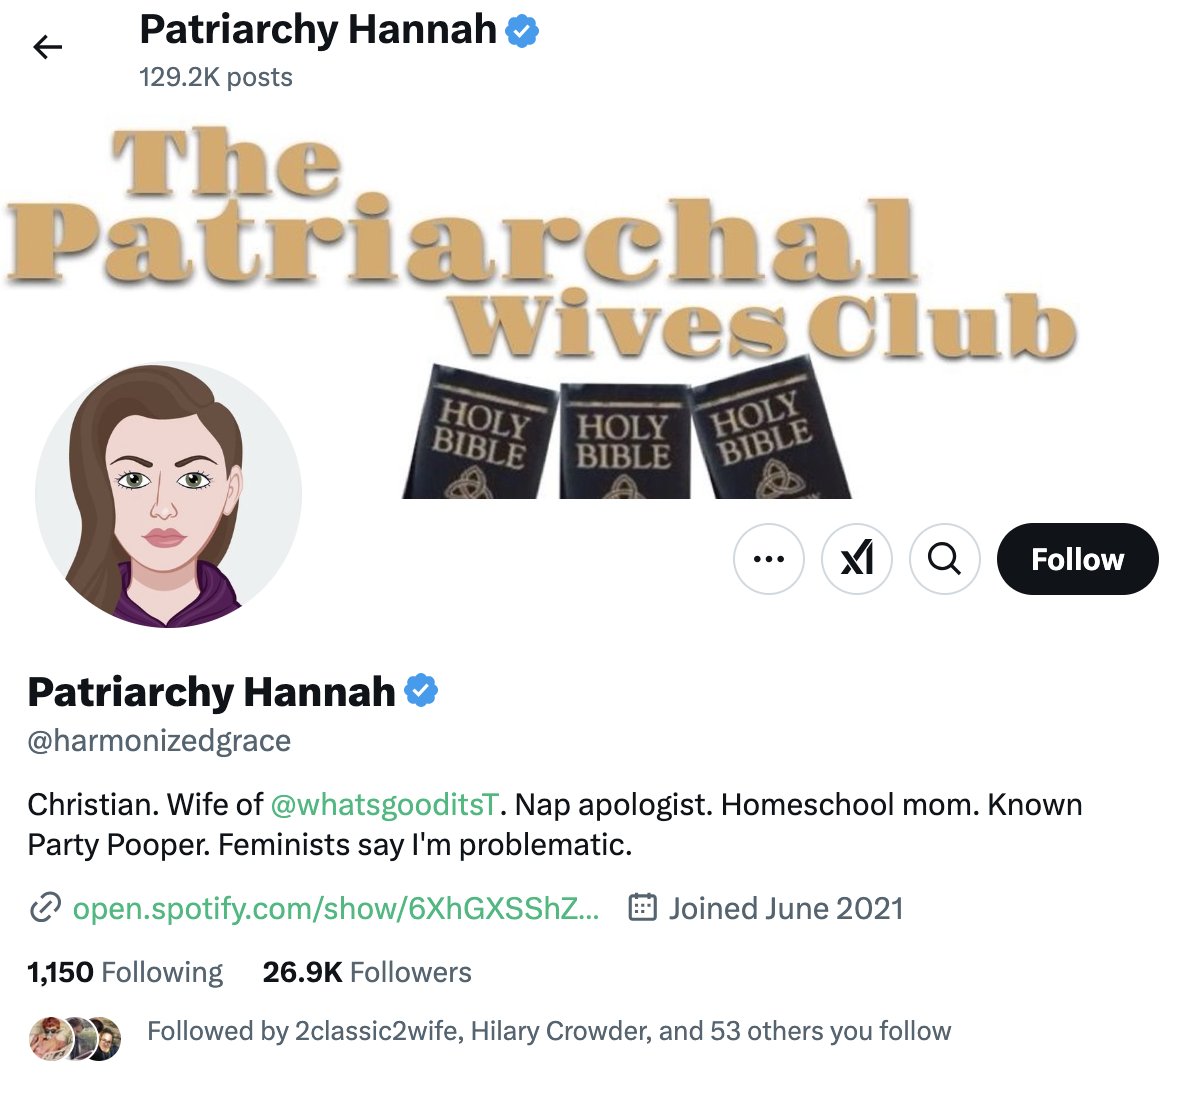This screenshot has height=1104, width=1188.
Task: View the 1,150 Following list
Action: [x=125, y=972]
